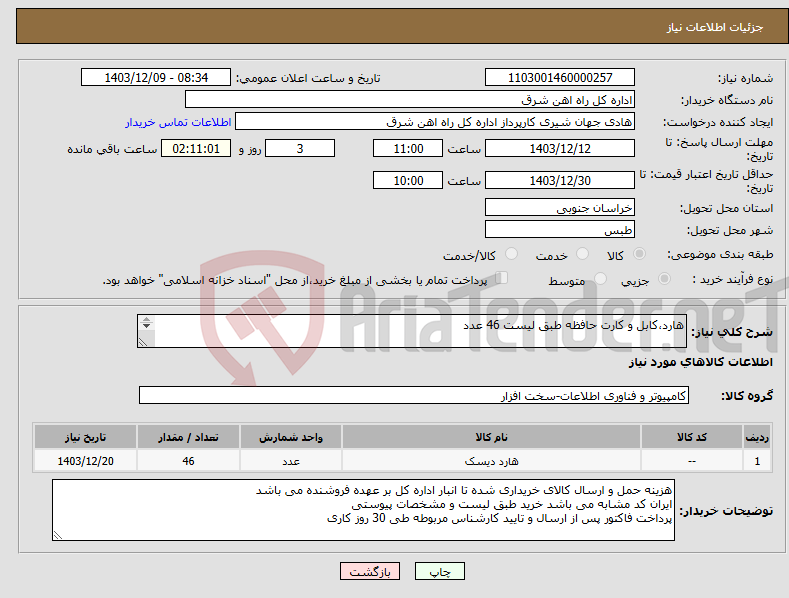Click the validity time 10:00 field
The height and width of the screenshot is (598, 789).
(x=408, y=180)
